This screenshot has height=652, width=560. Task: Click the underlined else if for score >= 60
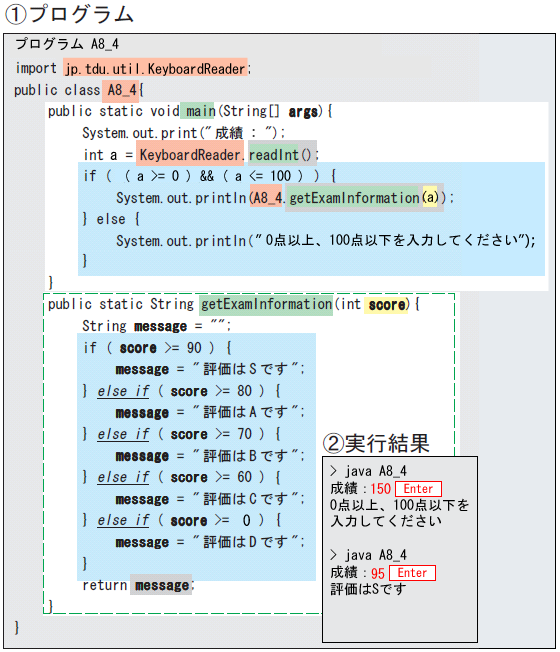(123, 477)
